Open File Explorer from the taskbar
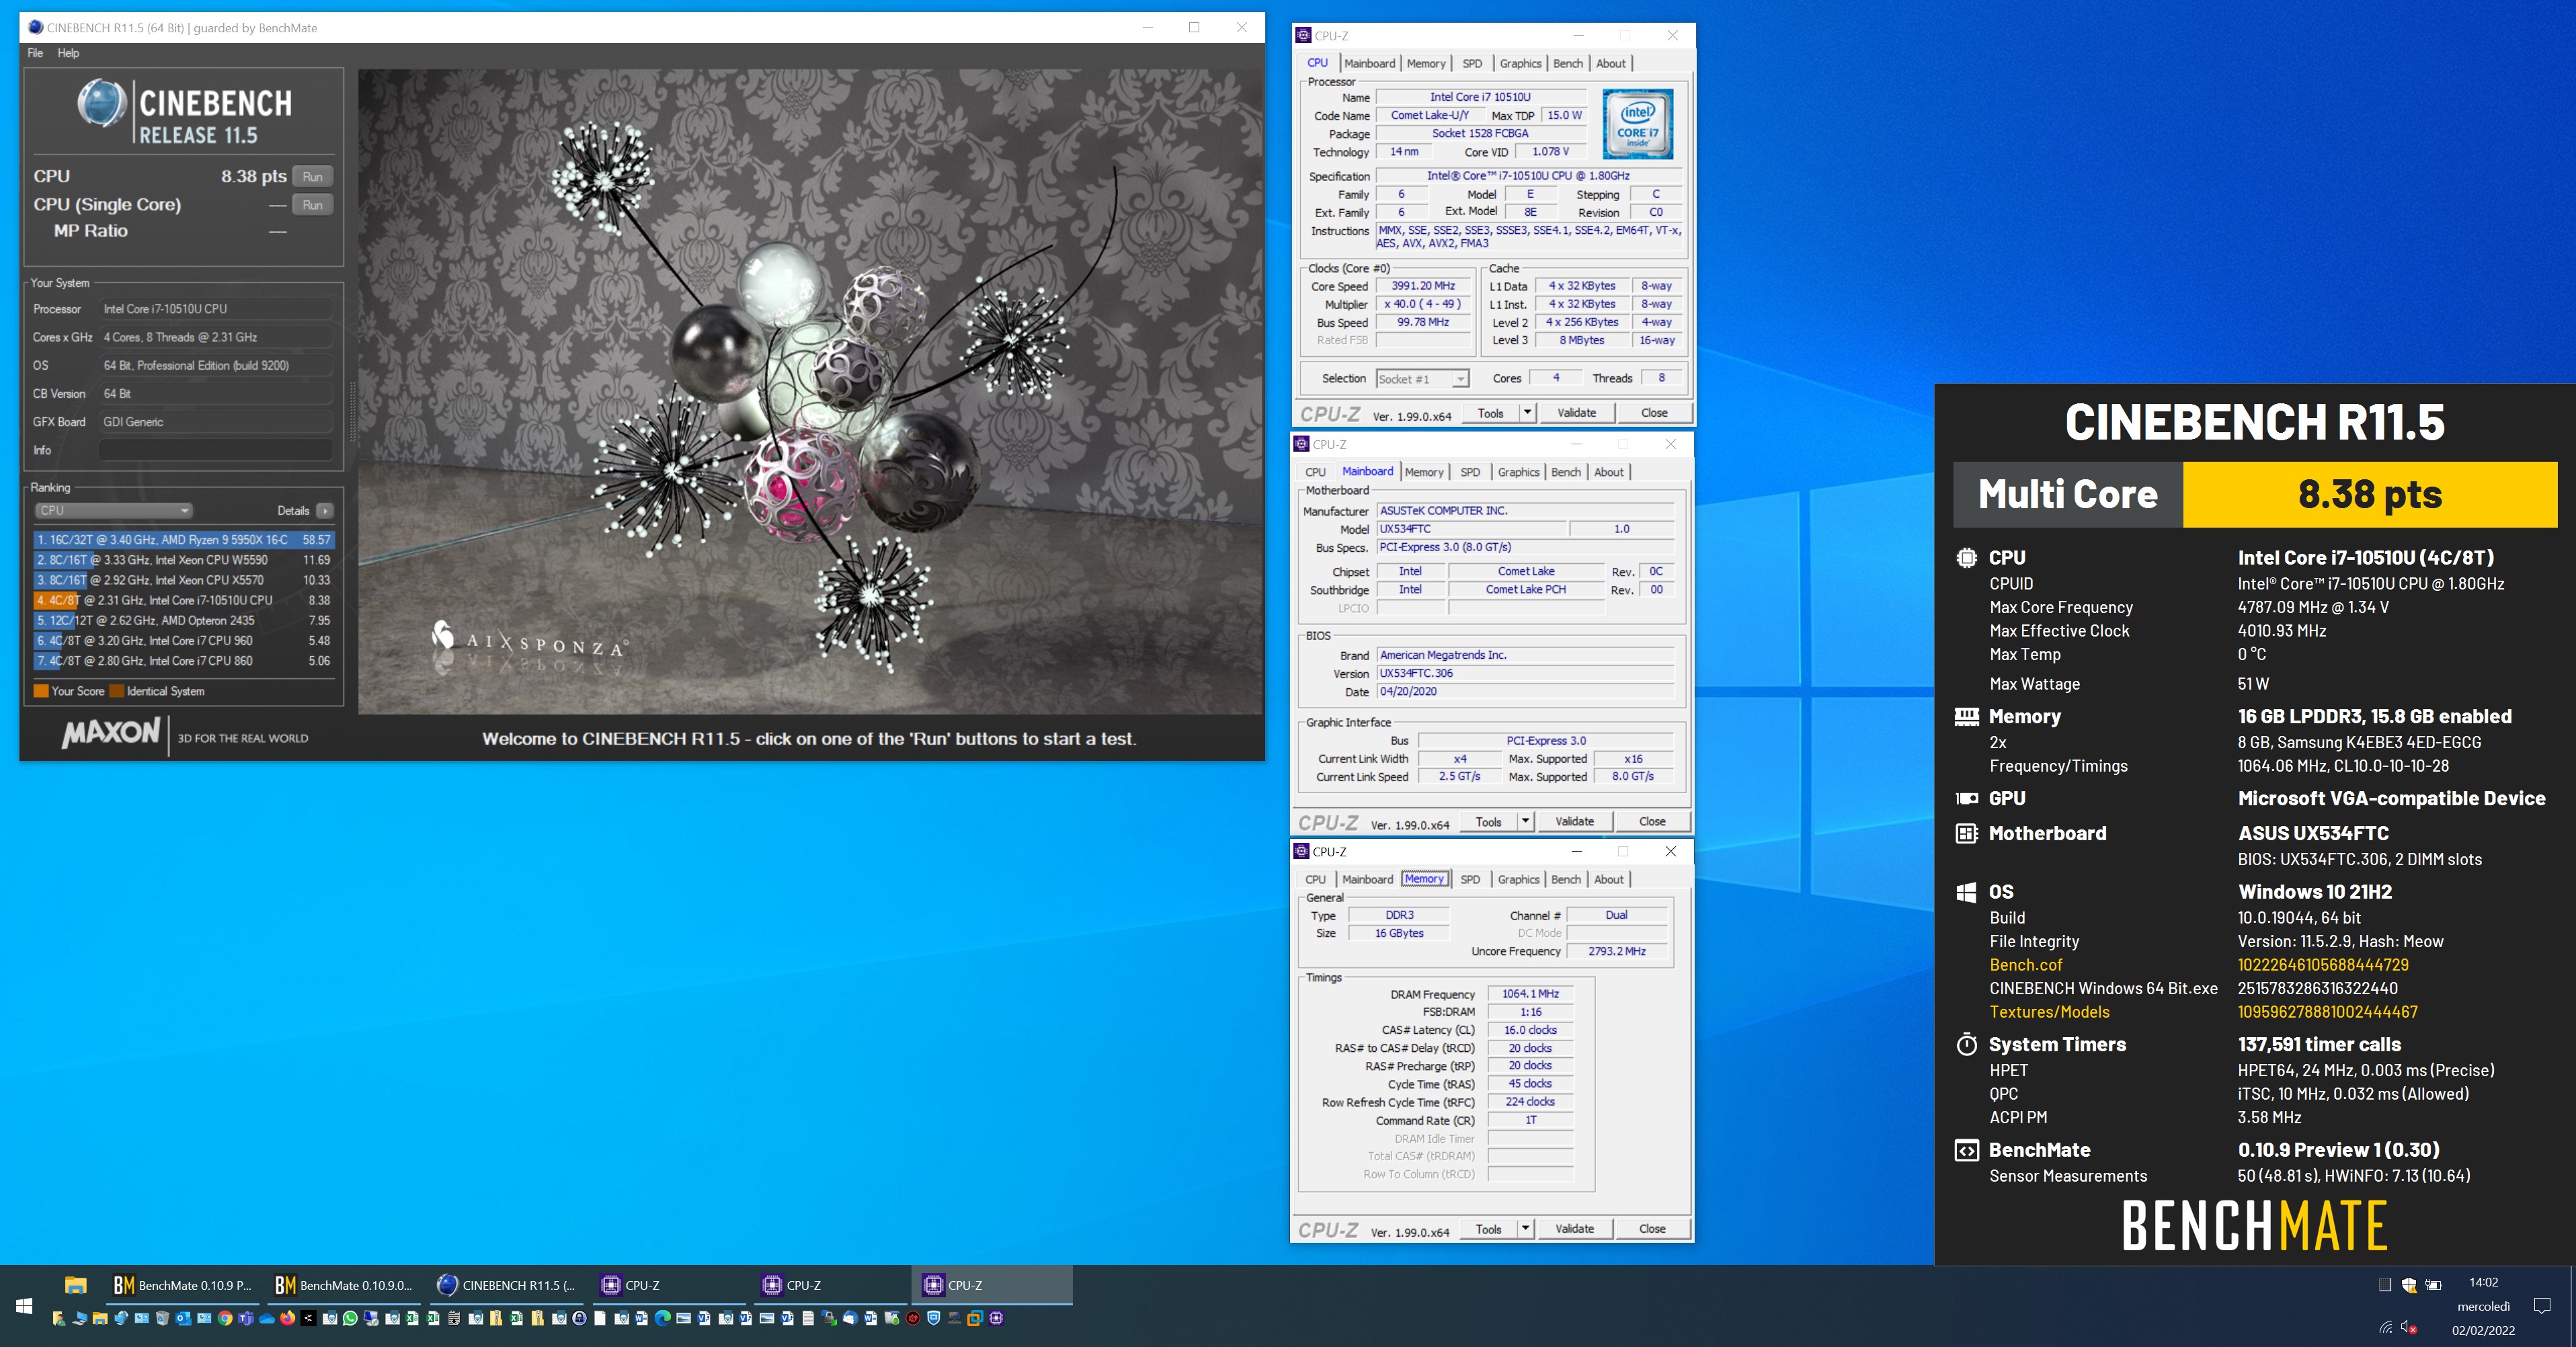 click(x=76, y=1285)
